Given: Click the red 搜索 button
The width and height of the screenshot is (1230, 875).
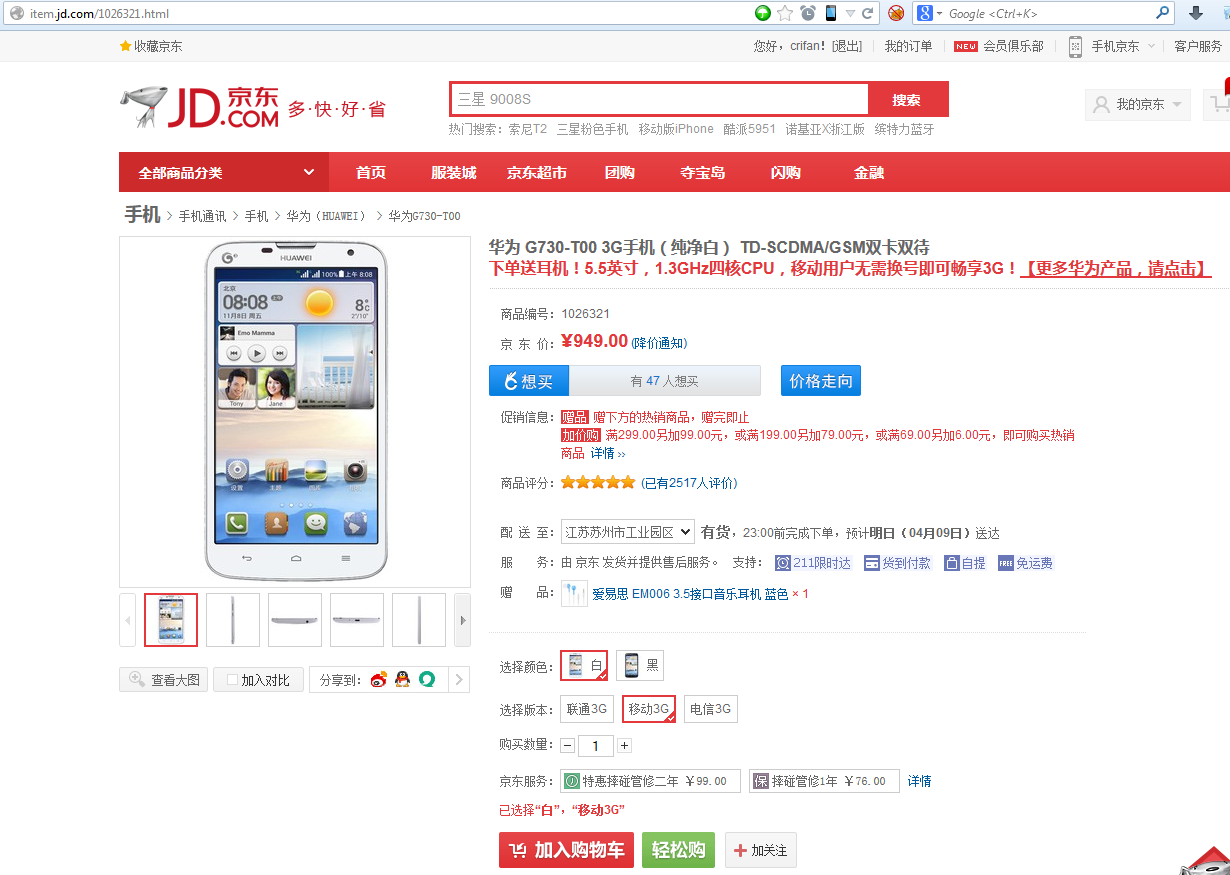Looking at the screenshot, I should (x=907, y=99).
